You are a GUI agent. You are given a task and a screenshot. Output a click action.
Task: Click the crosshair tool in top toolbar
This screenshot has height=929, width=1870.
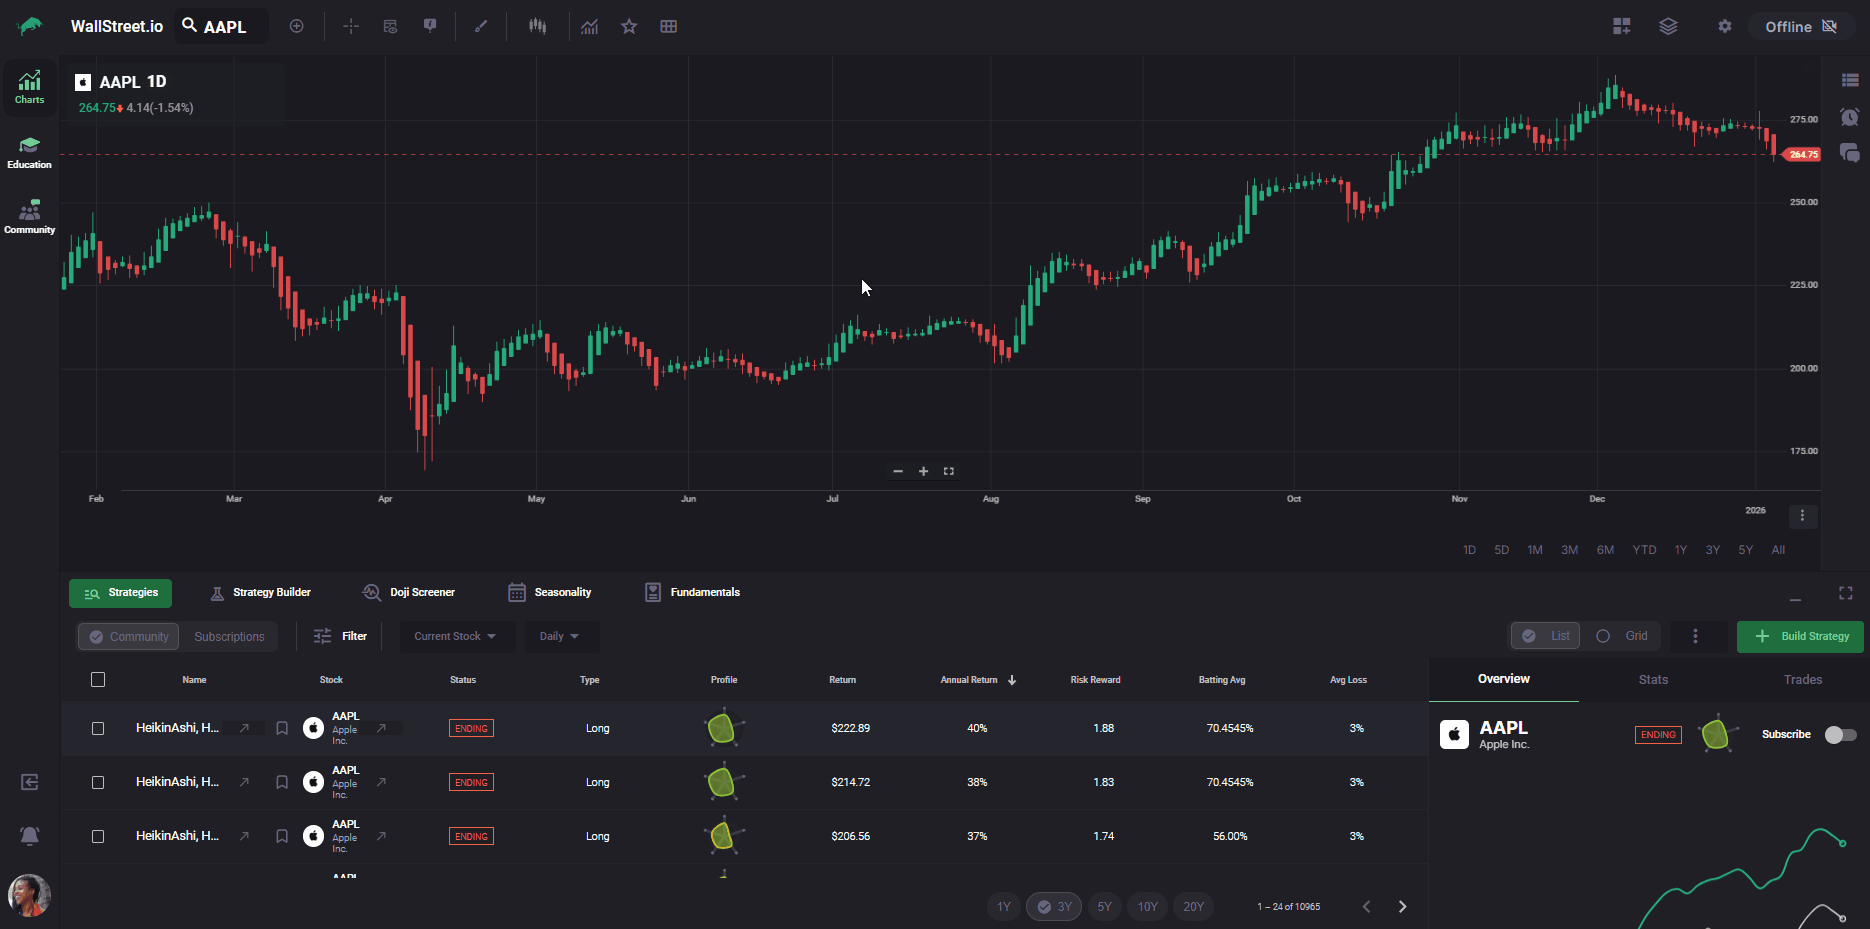pyautogui.click(x=350, y=26)
